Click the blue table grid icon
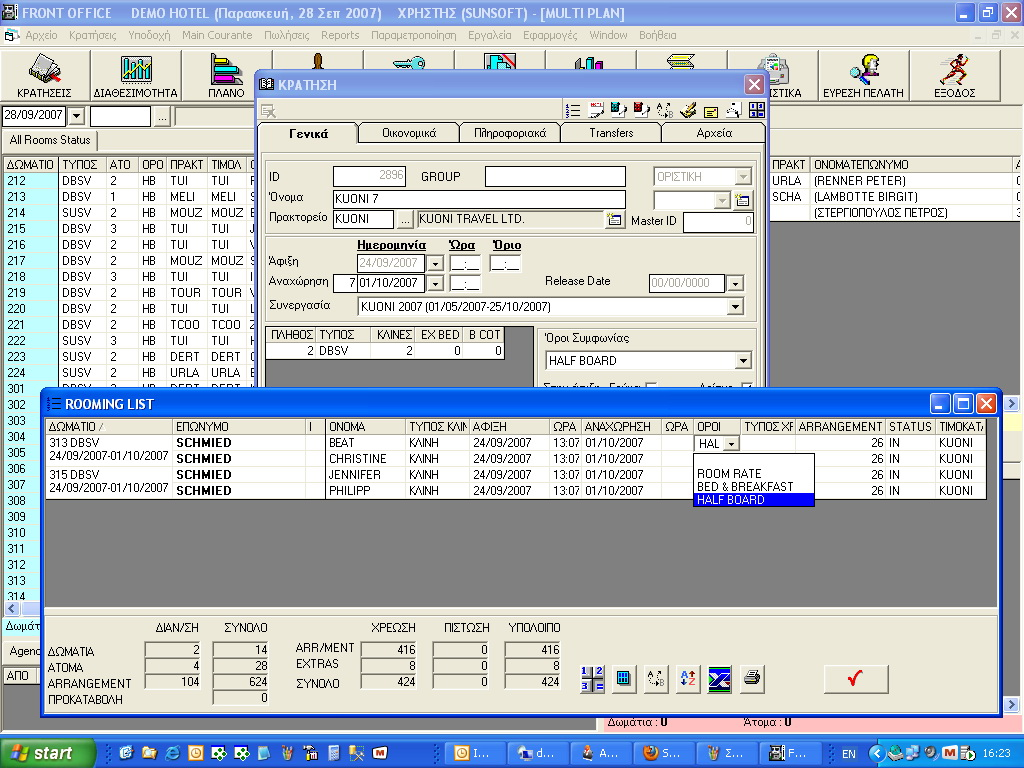This screenshot has height=768, width=1024. tap(623, 679)
